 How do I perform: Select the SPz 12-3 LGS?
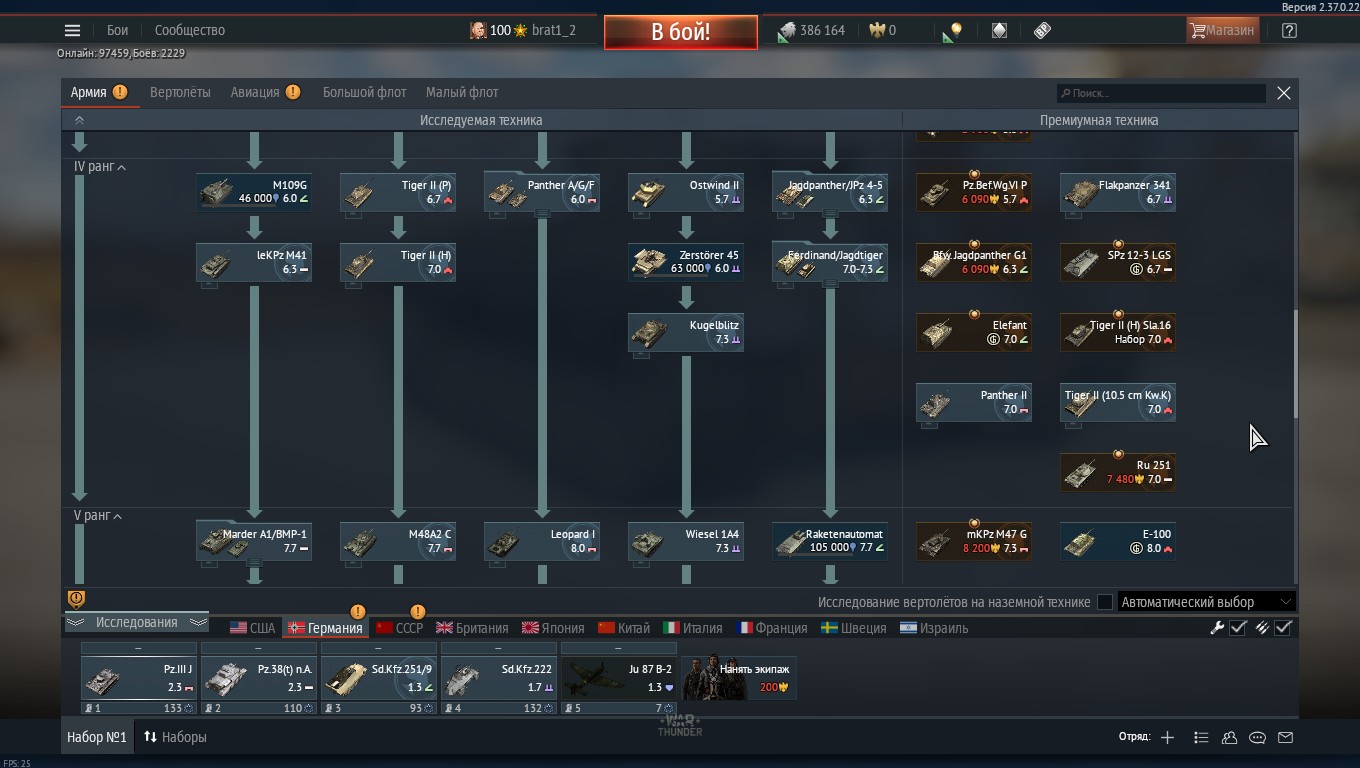pyautogui.click(x=1118, y=262)
